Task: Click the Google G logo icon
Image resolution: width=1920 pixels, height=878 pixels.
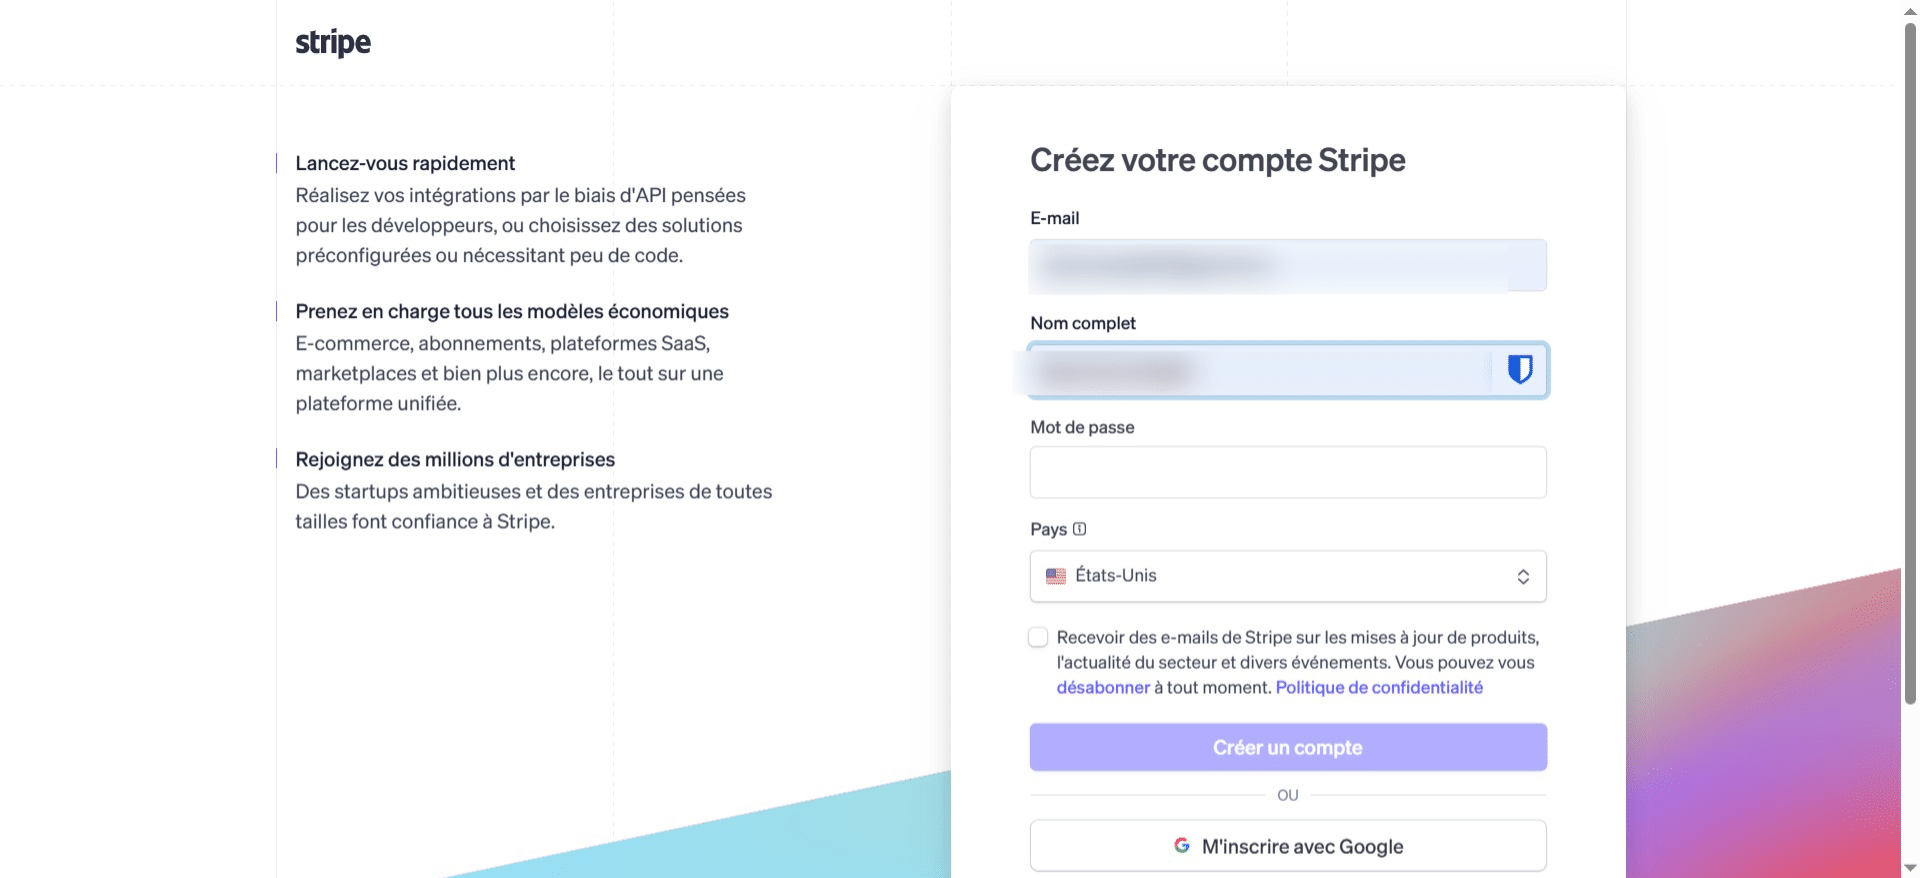Action: tap(1182, 846)
